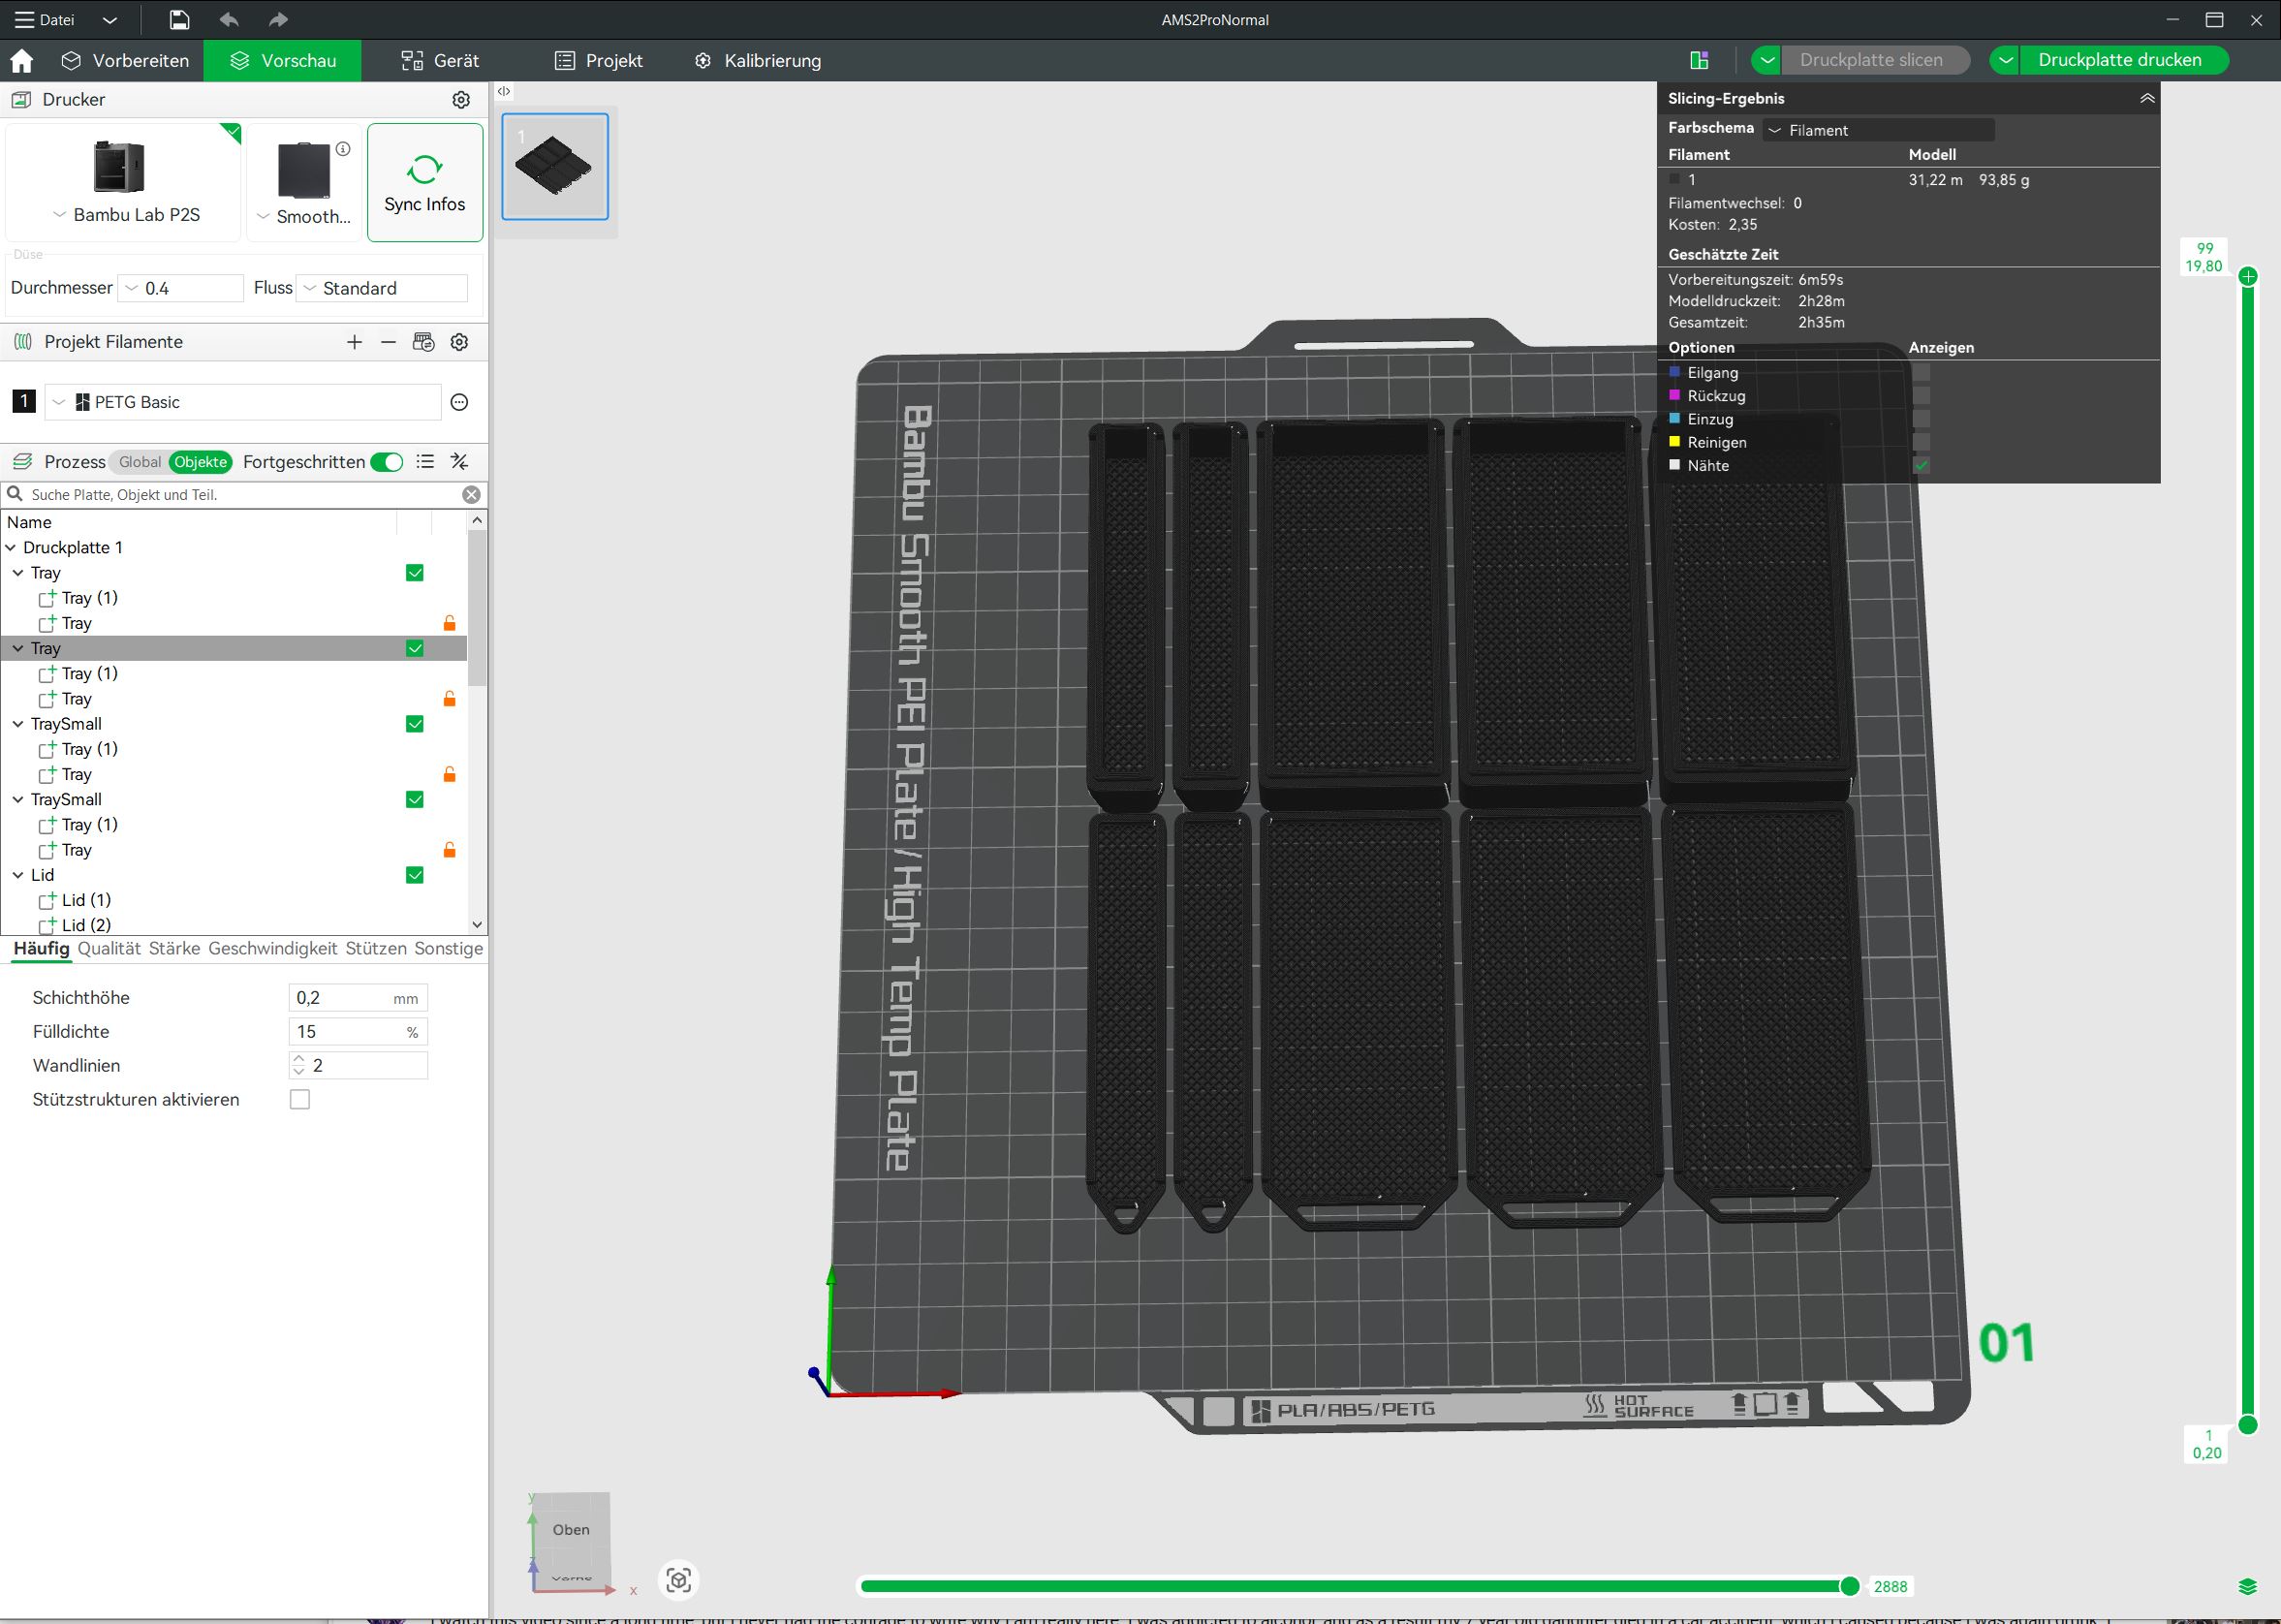
Task: Uncheck the TraySmall printable checkbox
Action: click(x=415, y=724)
